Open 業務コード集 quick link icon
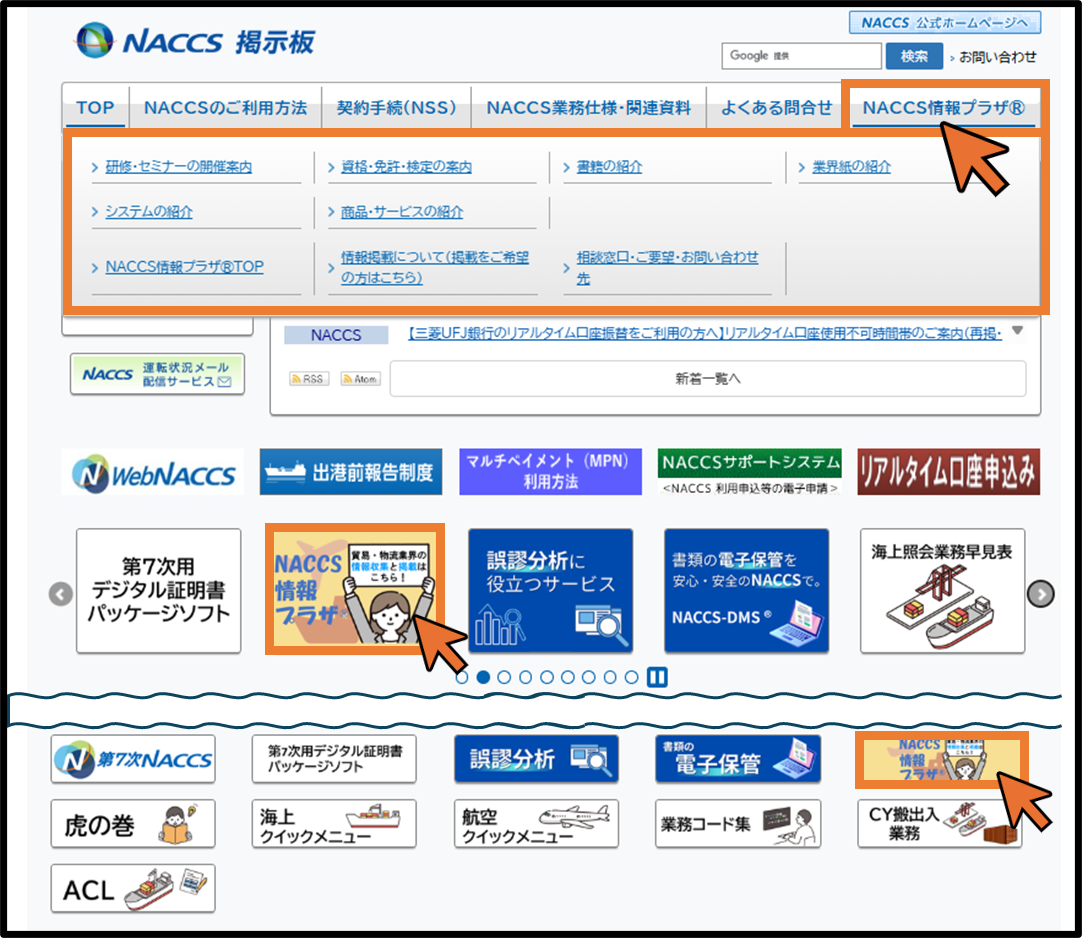 point(737,824)
